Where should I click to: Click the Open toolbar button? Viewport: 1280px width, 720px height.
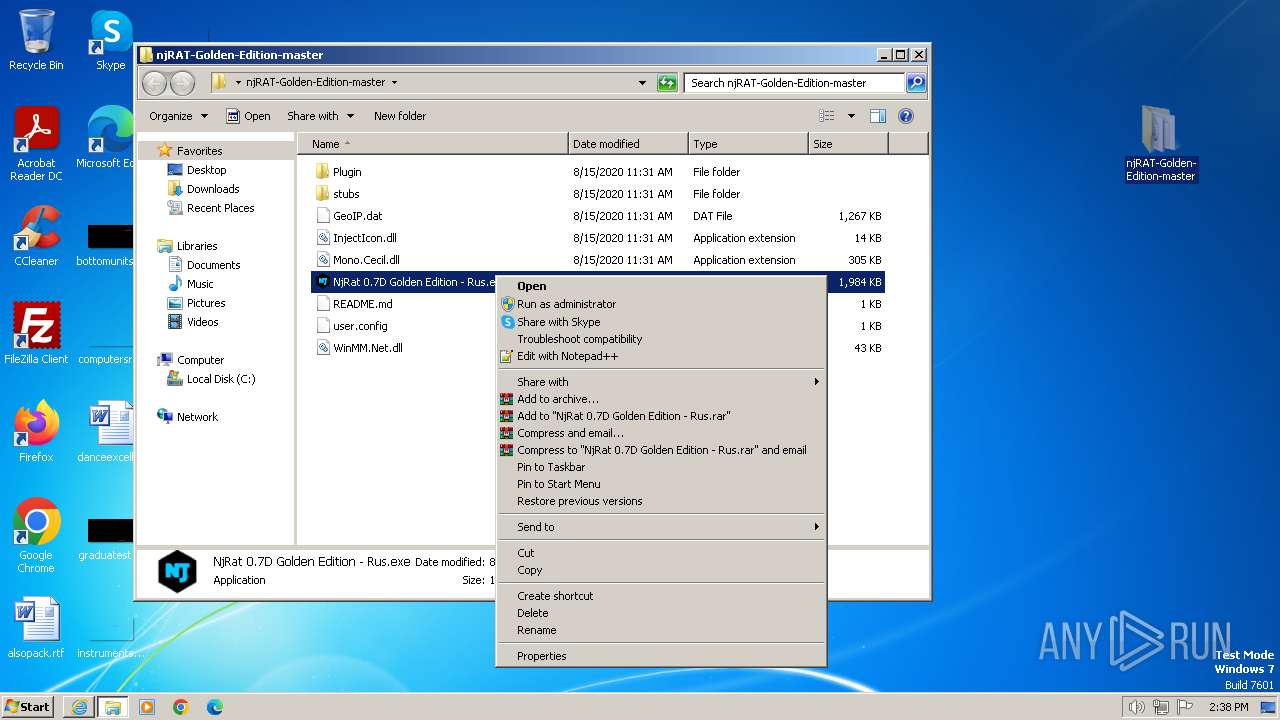click(x=248, y=116)
